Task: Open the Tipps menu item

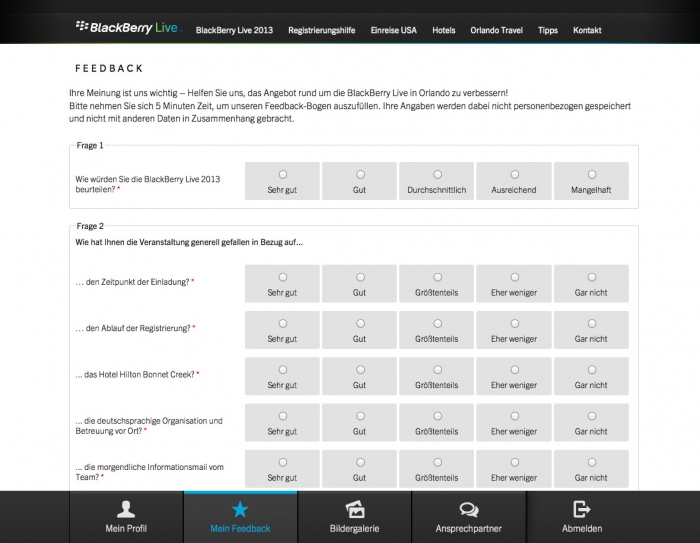Action: tap(548, 30)
